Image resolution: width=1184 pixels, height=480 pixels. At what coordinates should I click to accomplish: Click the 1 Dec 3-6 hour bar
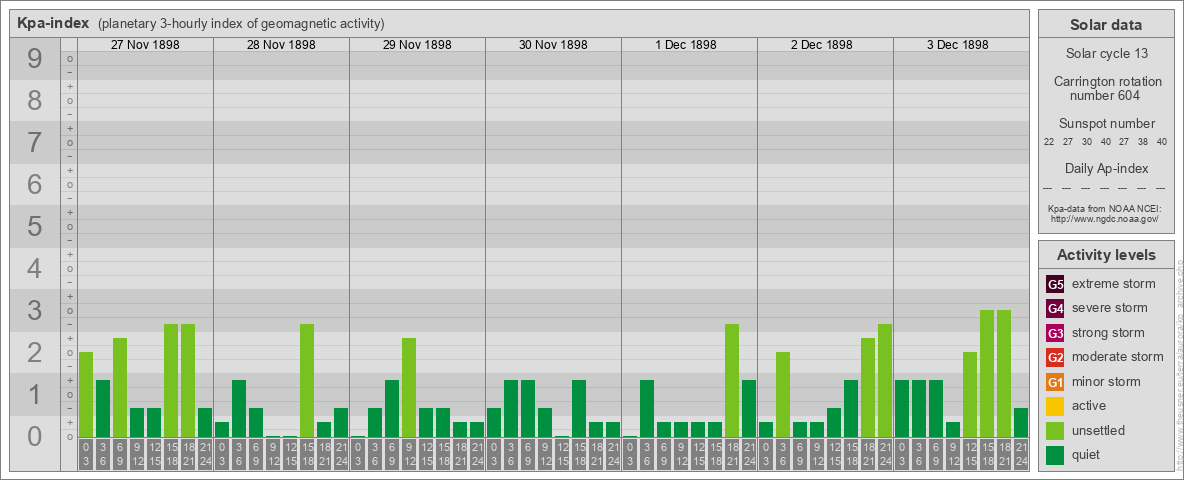[x=647, y=408]
